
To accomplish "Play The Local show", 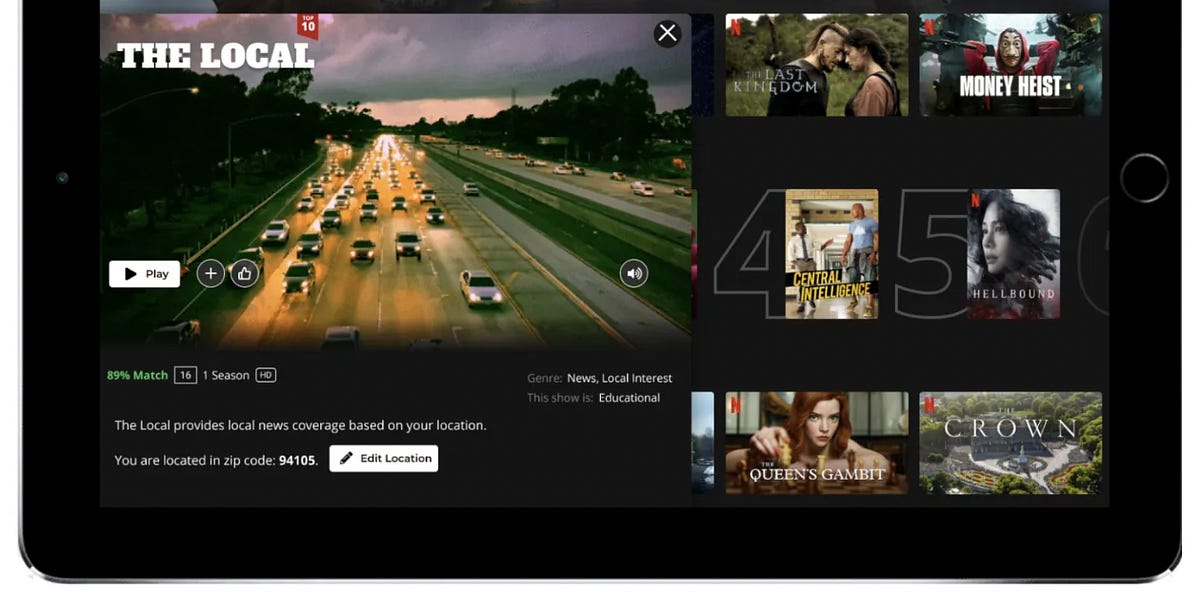I will pos(144,274).
